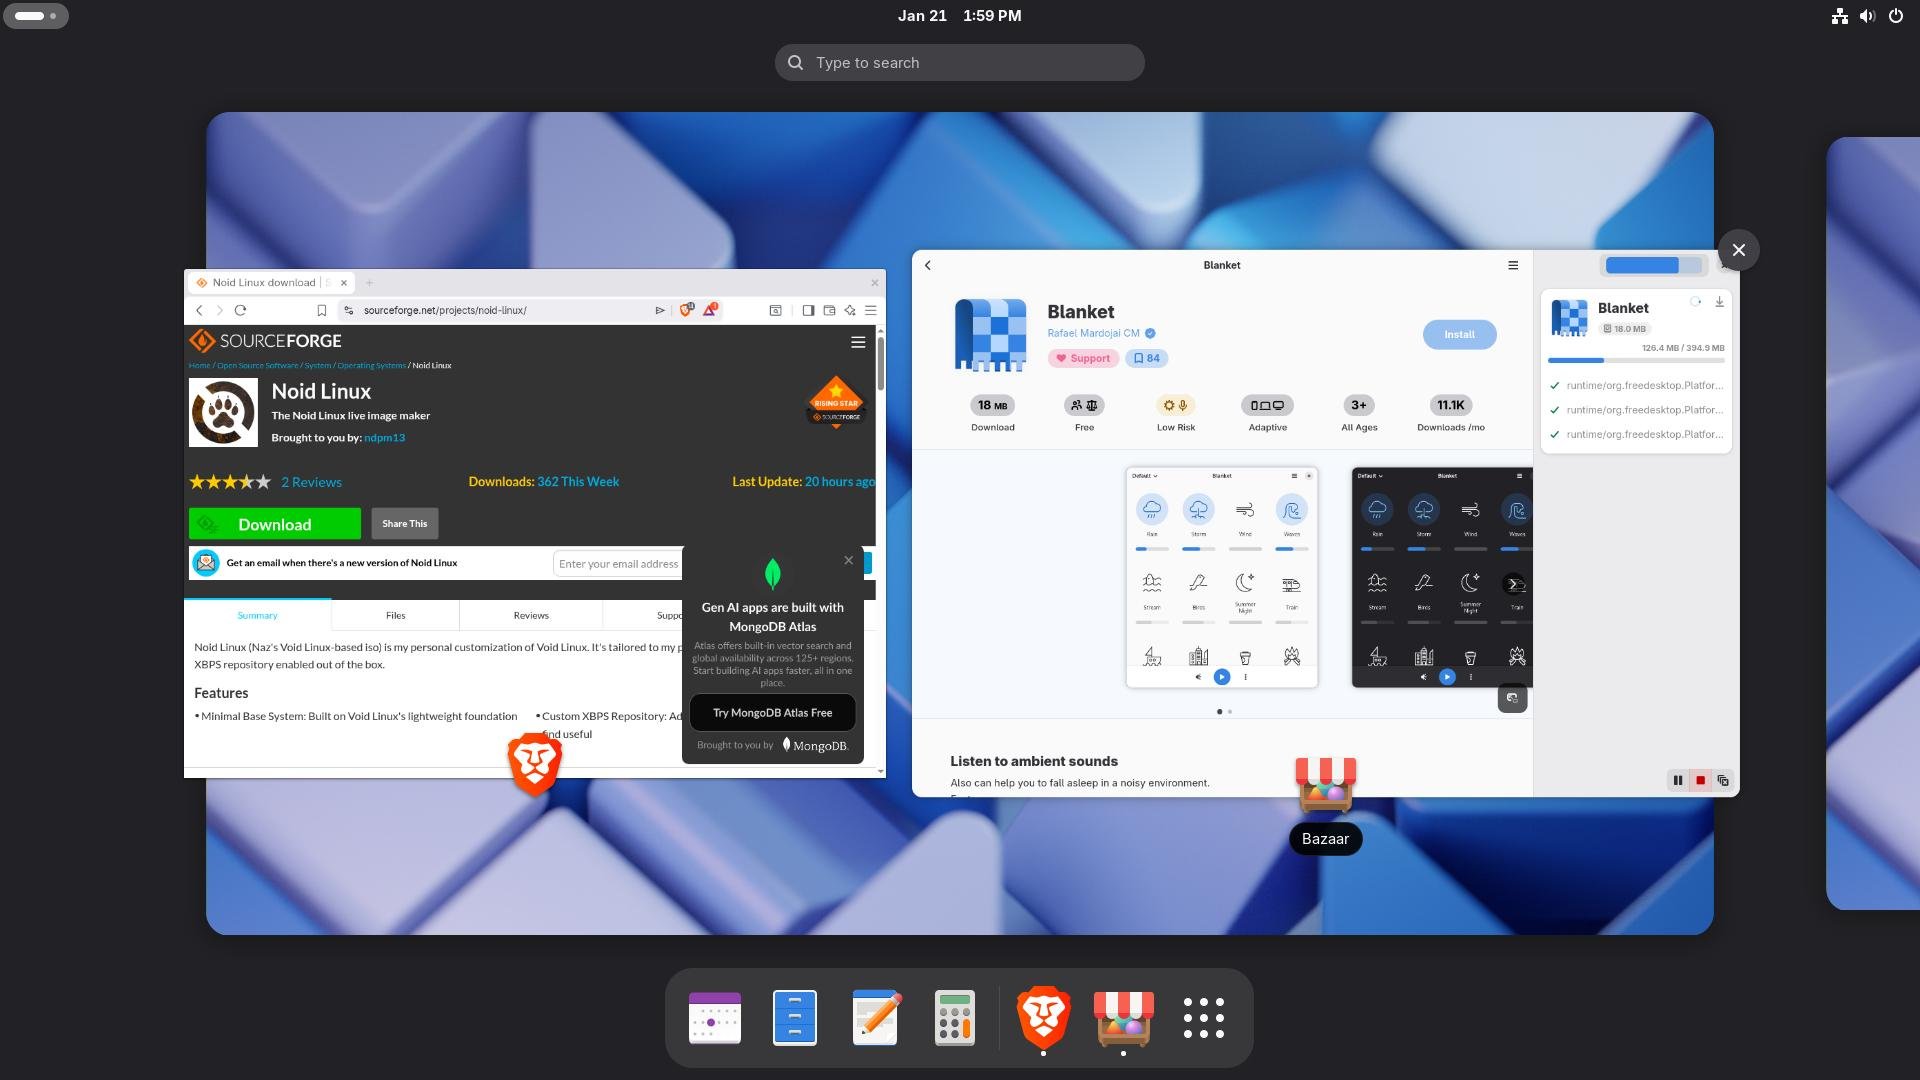Click the green Download button
This screenshot has width=1920, height=1080.
(x=275, y=524)
